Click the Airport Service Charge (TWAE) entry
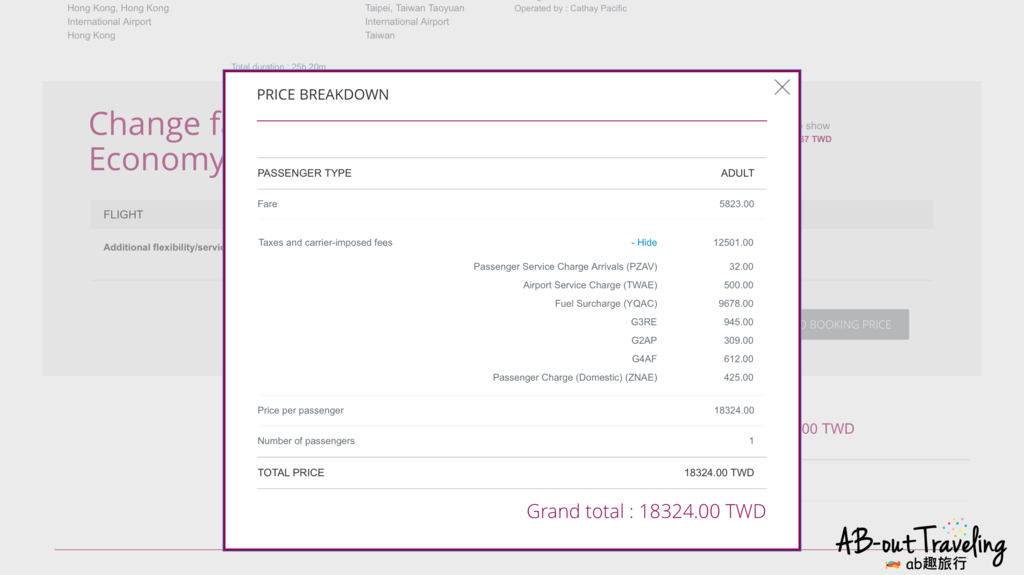This screenshot has height=575, width=1024. click(590, 286)
